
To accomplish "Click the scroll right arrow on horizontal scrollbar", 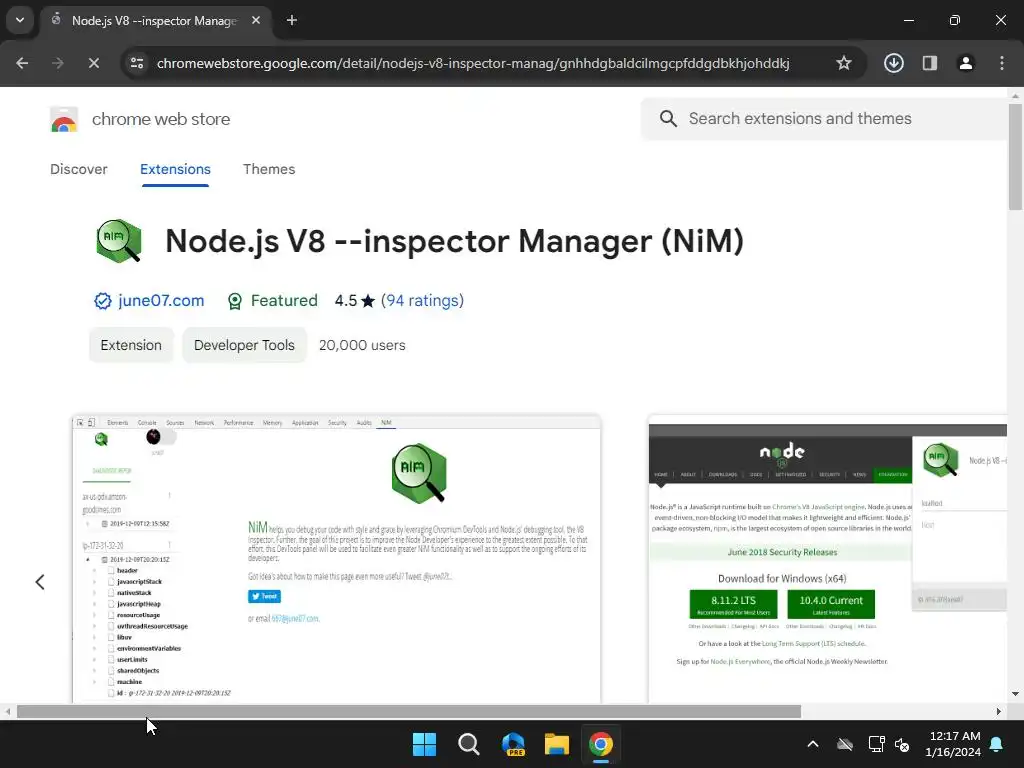I will pos(999,711).
